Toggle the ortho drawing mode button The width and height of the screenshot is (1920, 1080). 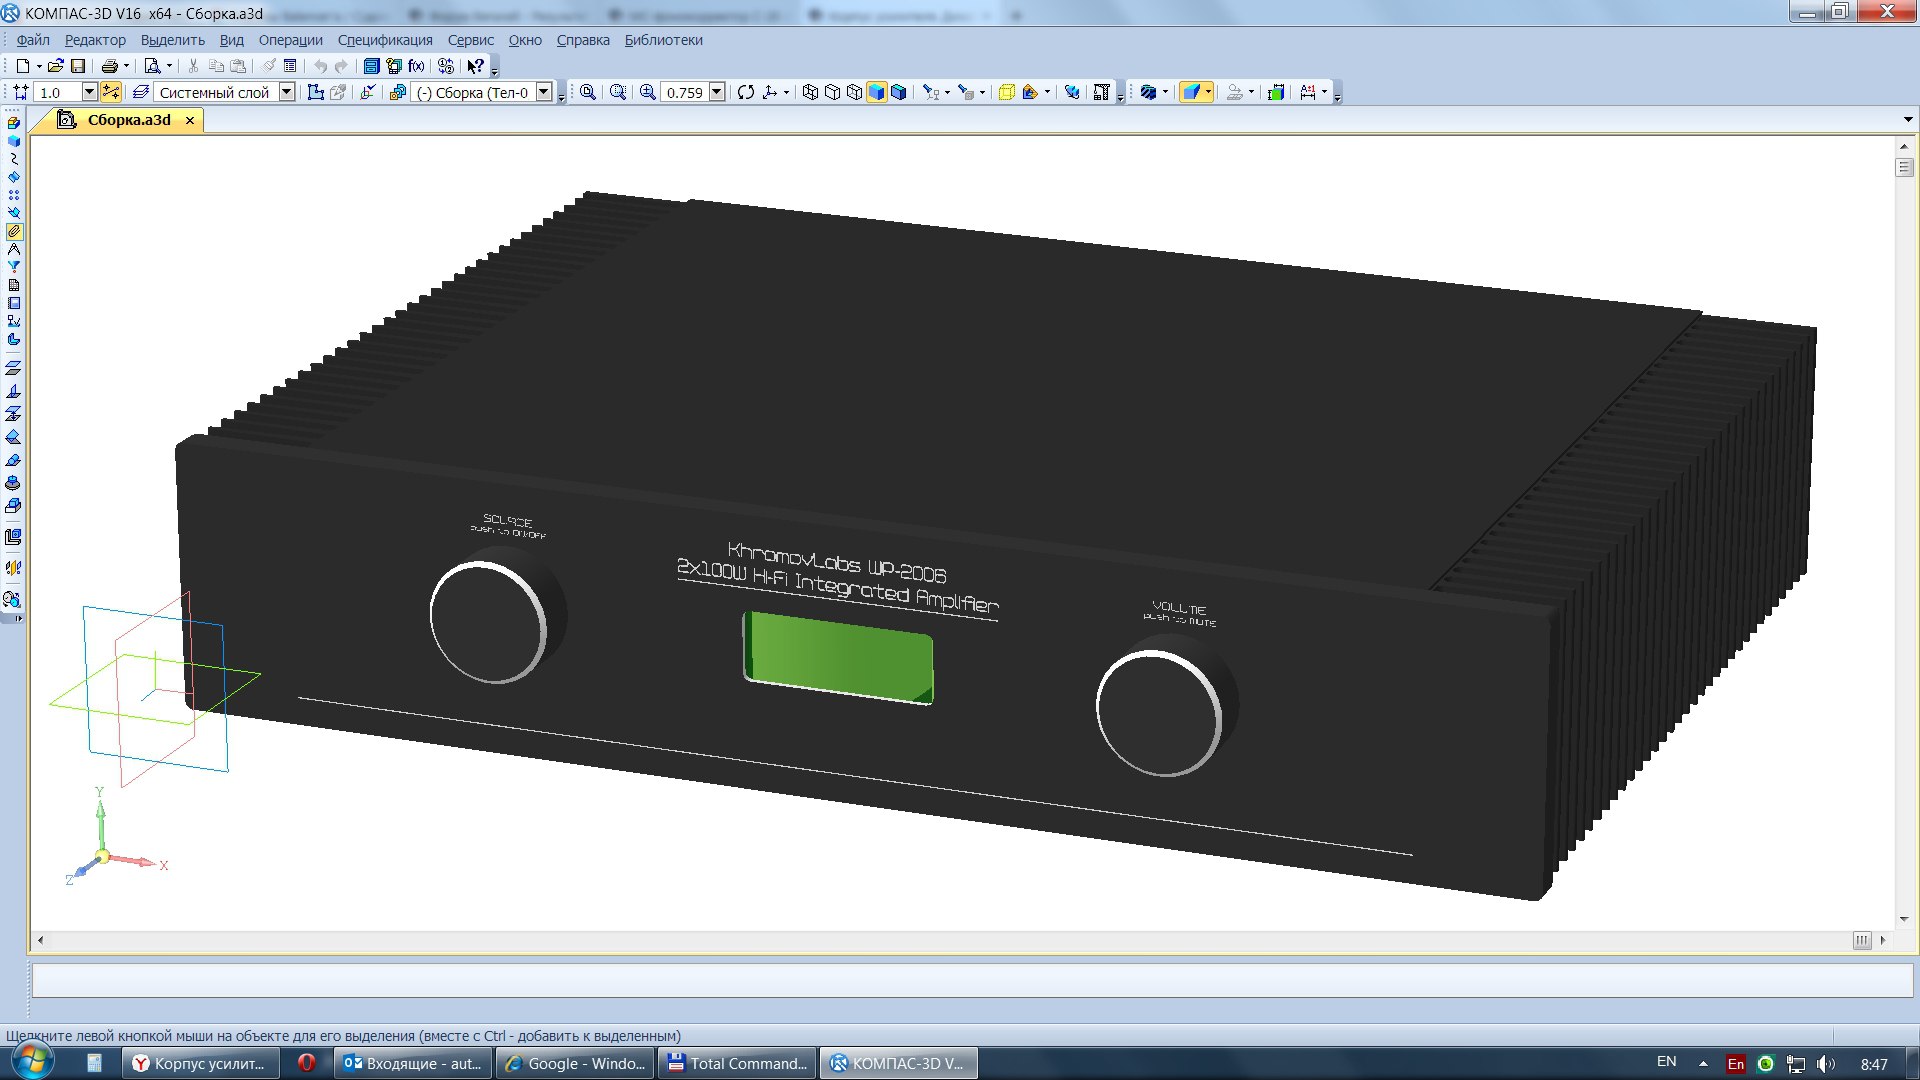(111, 92)
